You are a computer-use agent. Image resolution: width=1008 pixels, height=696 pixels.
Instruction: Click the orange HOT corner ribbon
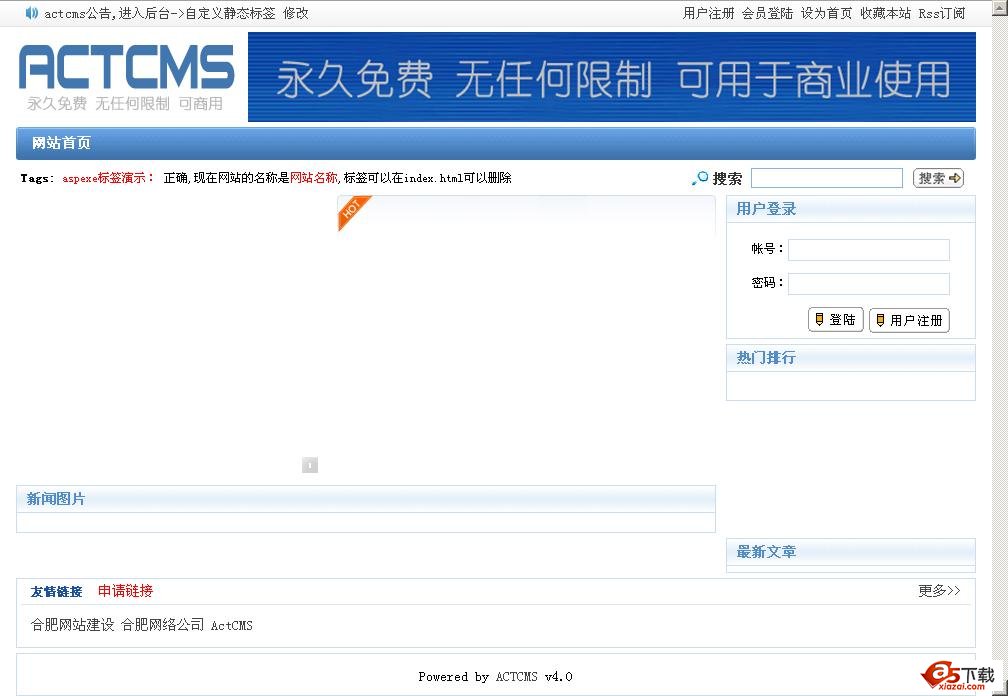(354, 210)
